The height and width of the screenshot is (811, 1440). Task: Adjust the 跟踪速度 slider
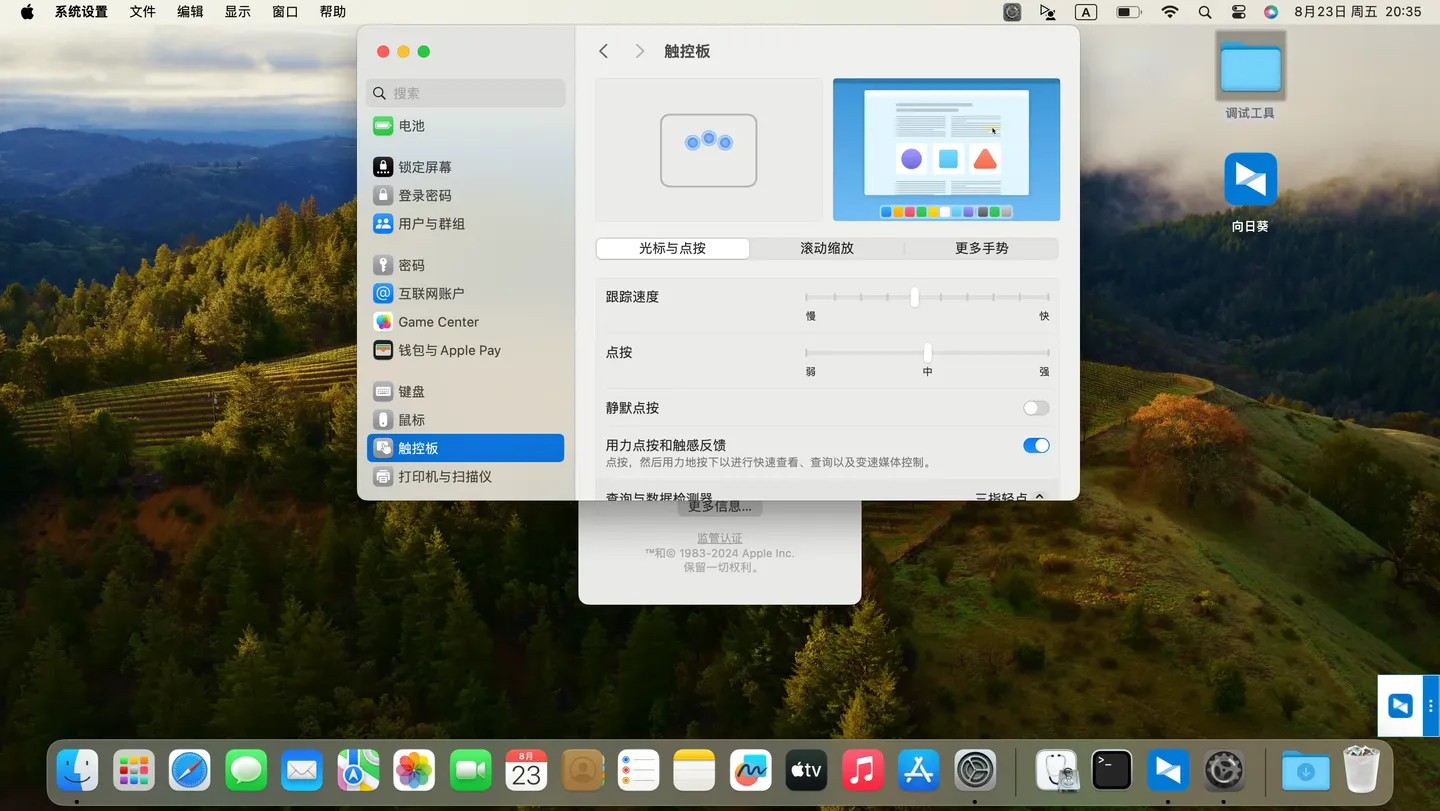tap(913, 297)
